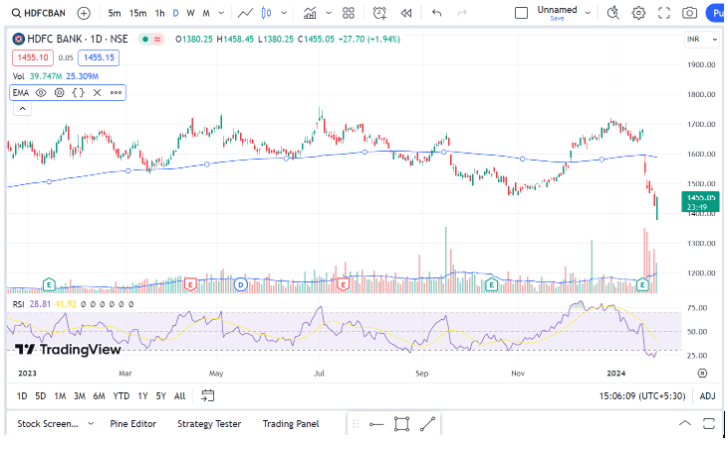Click the red approximate data mode icon
The height and width of the screenshot is (451, 728).
[158, 39]
